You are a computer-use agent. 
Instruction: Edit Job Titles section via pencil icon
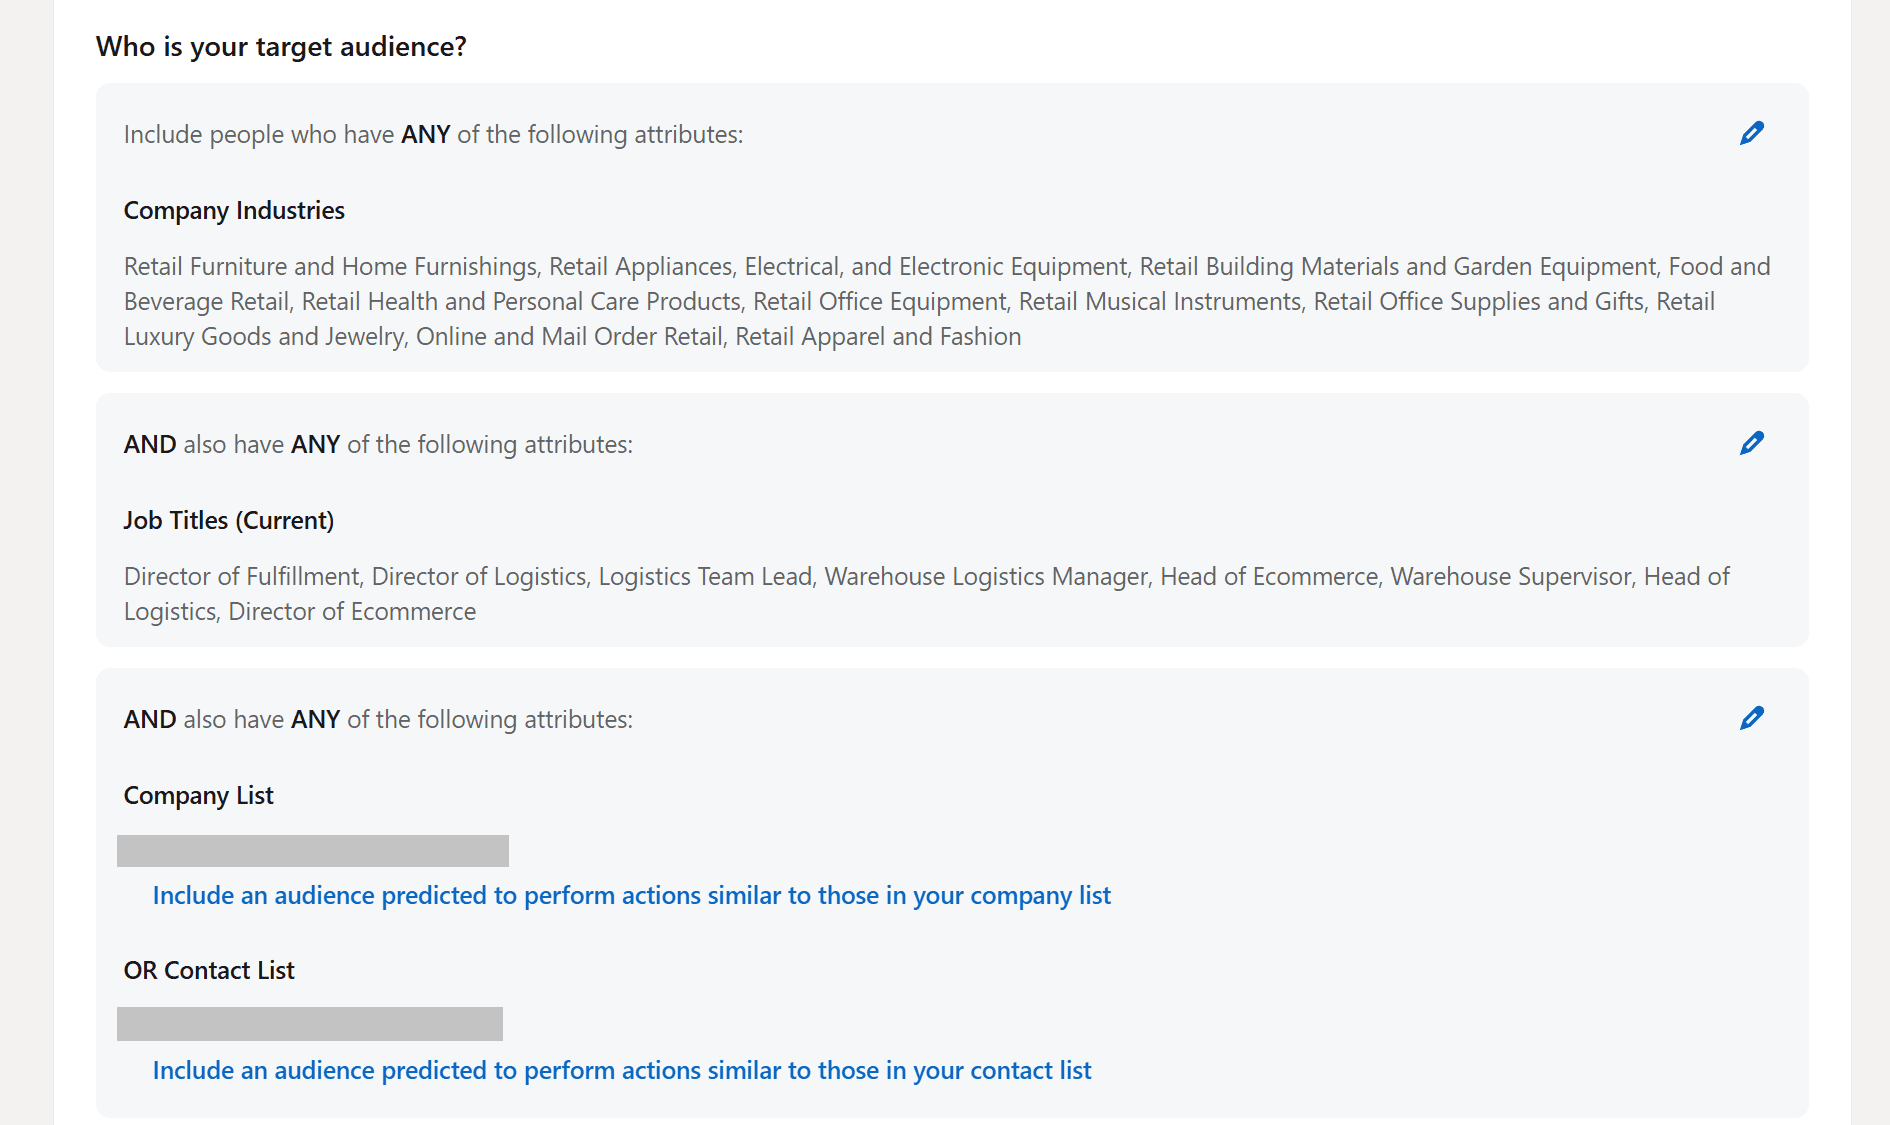(1752, 443)
